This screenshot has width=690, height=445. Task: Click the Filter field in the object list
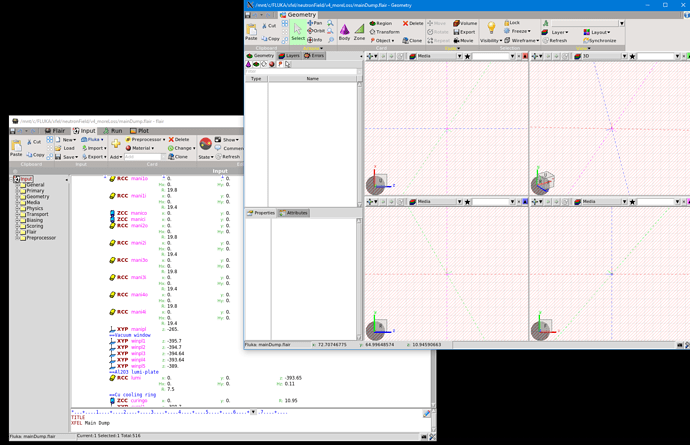pyautogui.click(x=303, y=71)
